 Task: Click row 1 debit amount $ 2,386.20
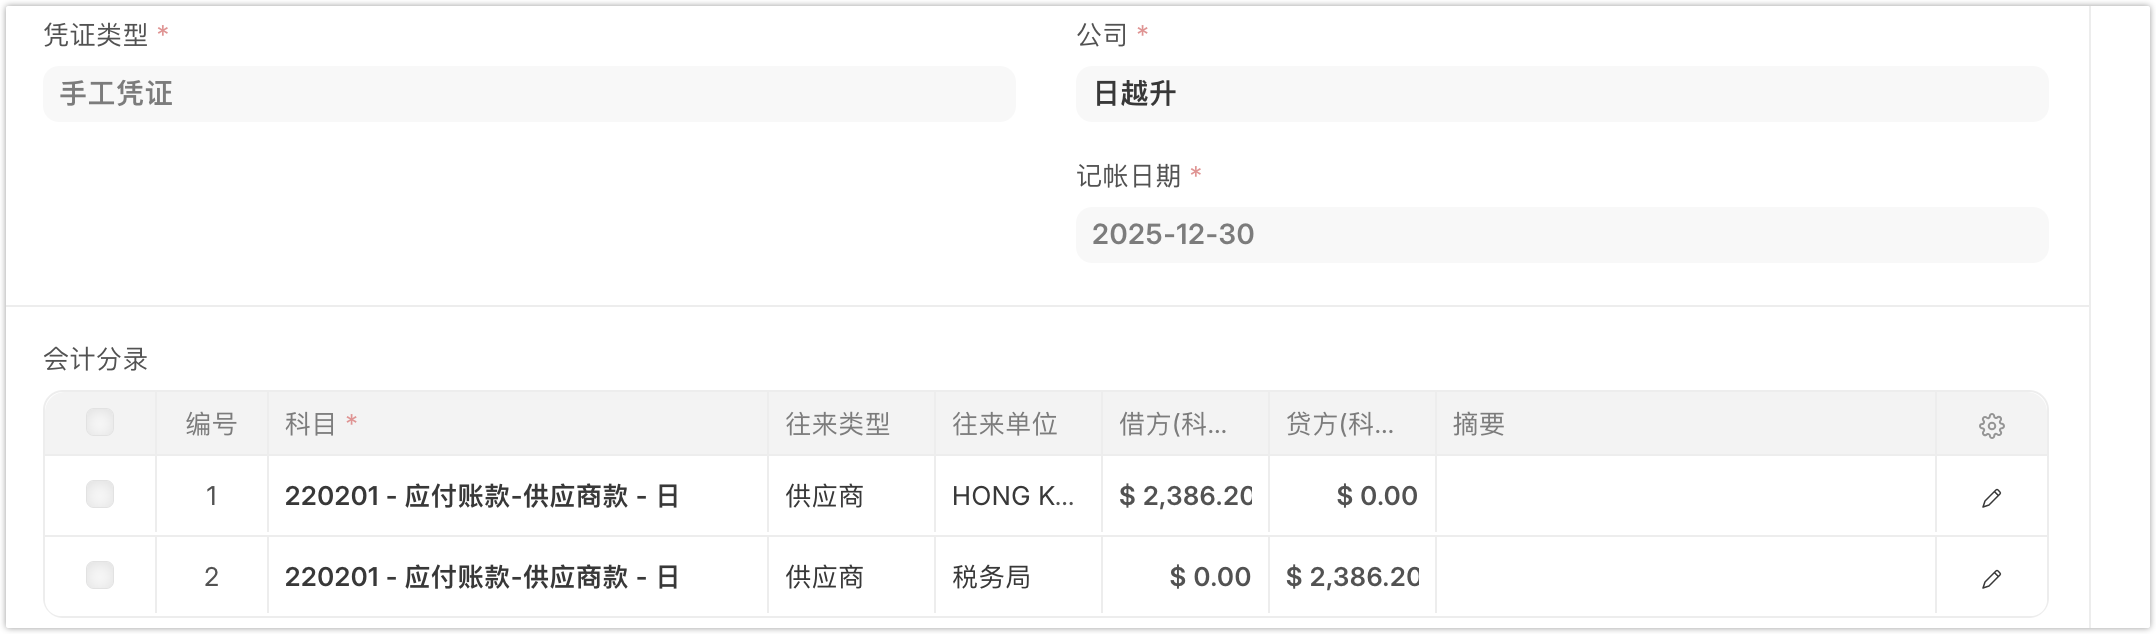1185,496
